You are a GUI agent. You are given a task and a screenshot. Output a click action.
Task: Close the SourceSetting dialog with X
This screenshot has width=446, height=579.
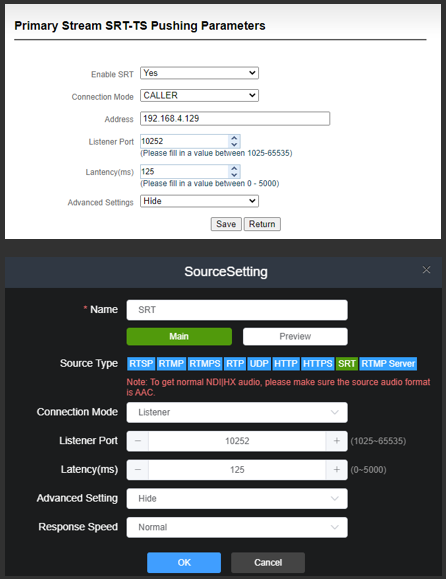(x=426, y=270)
